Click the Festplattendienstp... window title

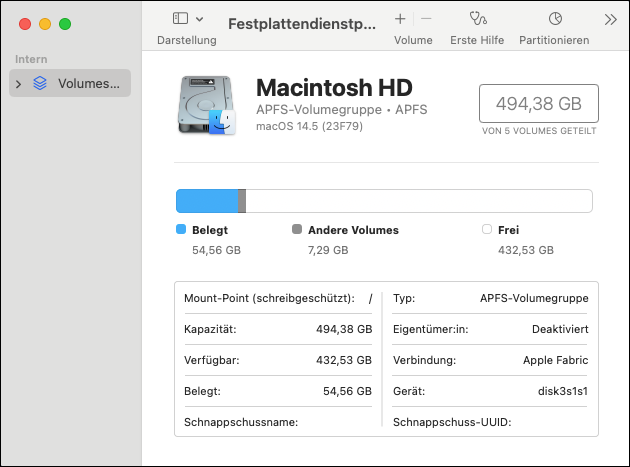pos(302,24)
